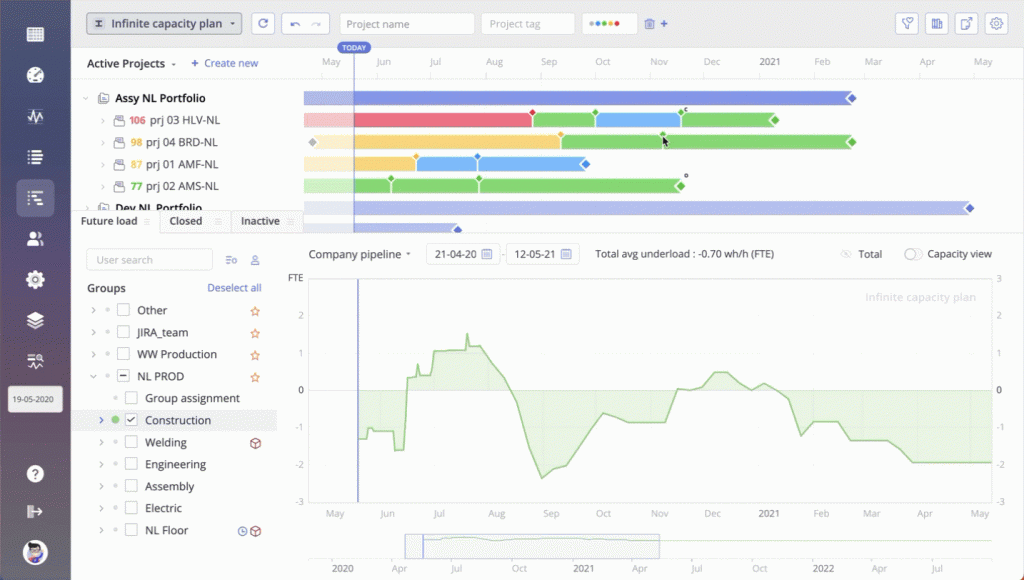
Task: Open the Infinite capacity plan dropdown
Action: [x=163, y=23]
